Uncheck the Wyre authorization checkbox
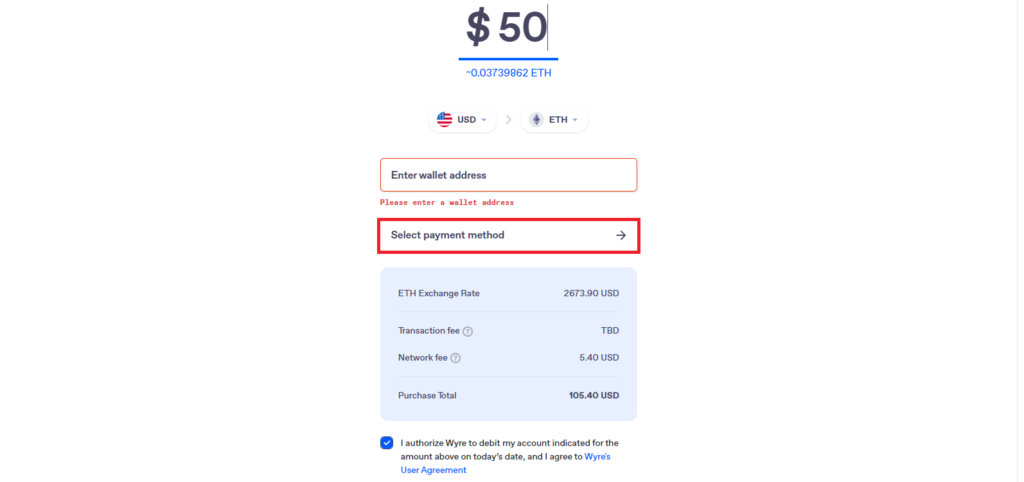The height and width of the screenshot is (482, 1024). tap(387, 443)
